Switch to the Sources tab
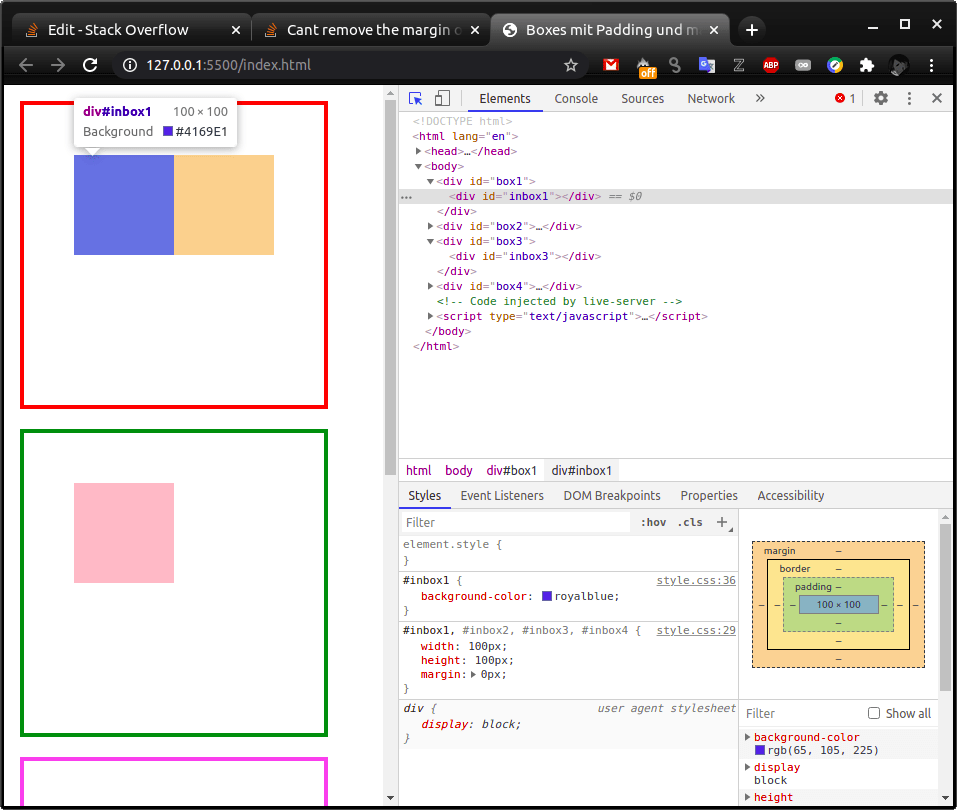957x810 pixels. click(643, 98)
